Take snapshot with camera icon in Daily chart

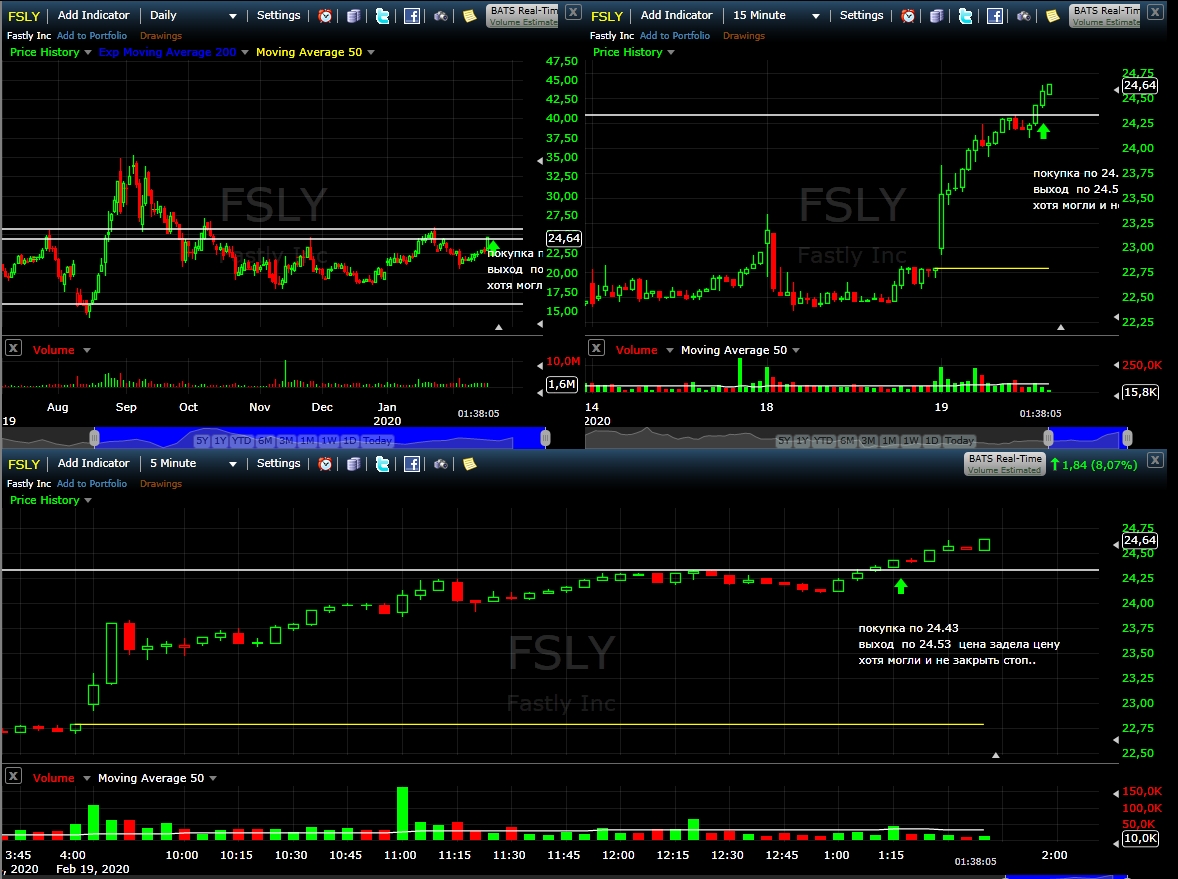click(x=440, y=16)
